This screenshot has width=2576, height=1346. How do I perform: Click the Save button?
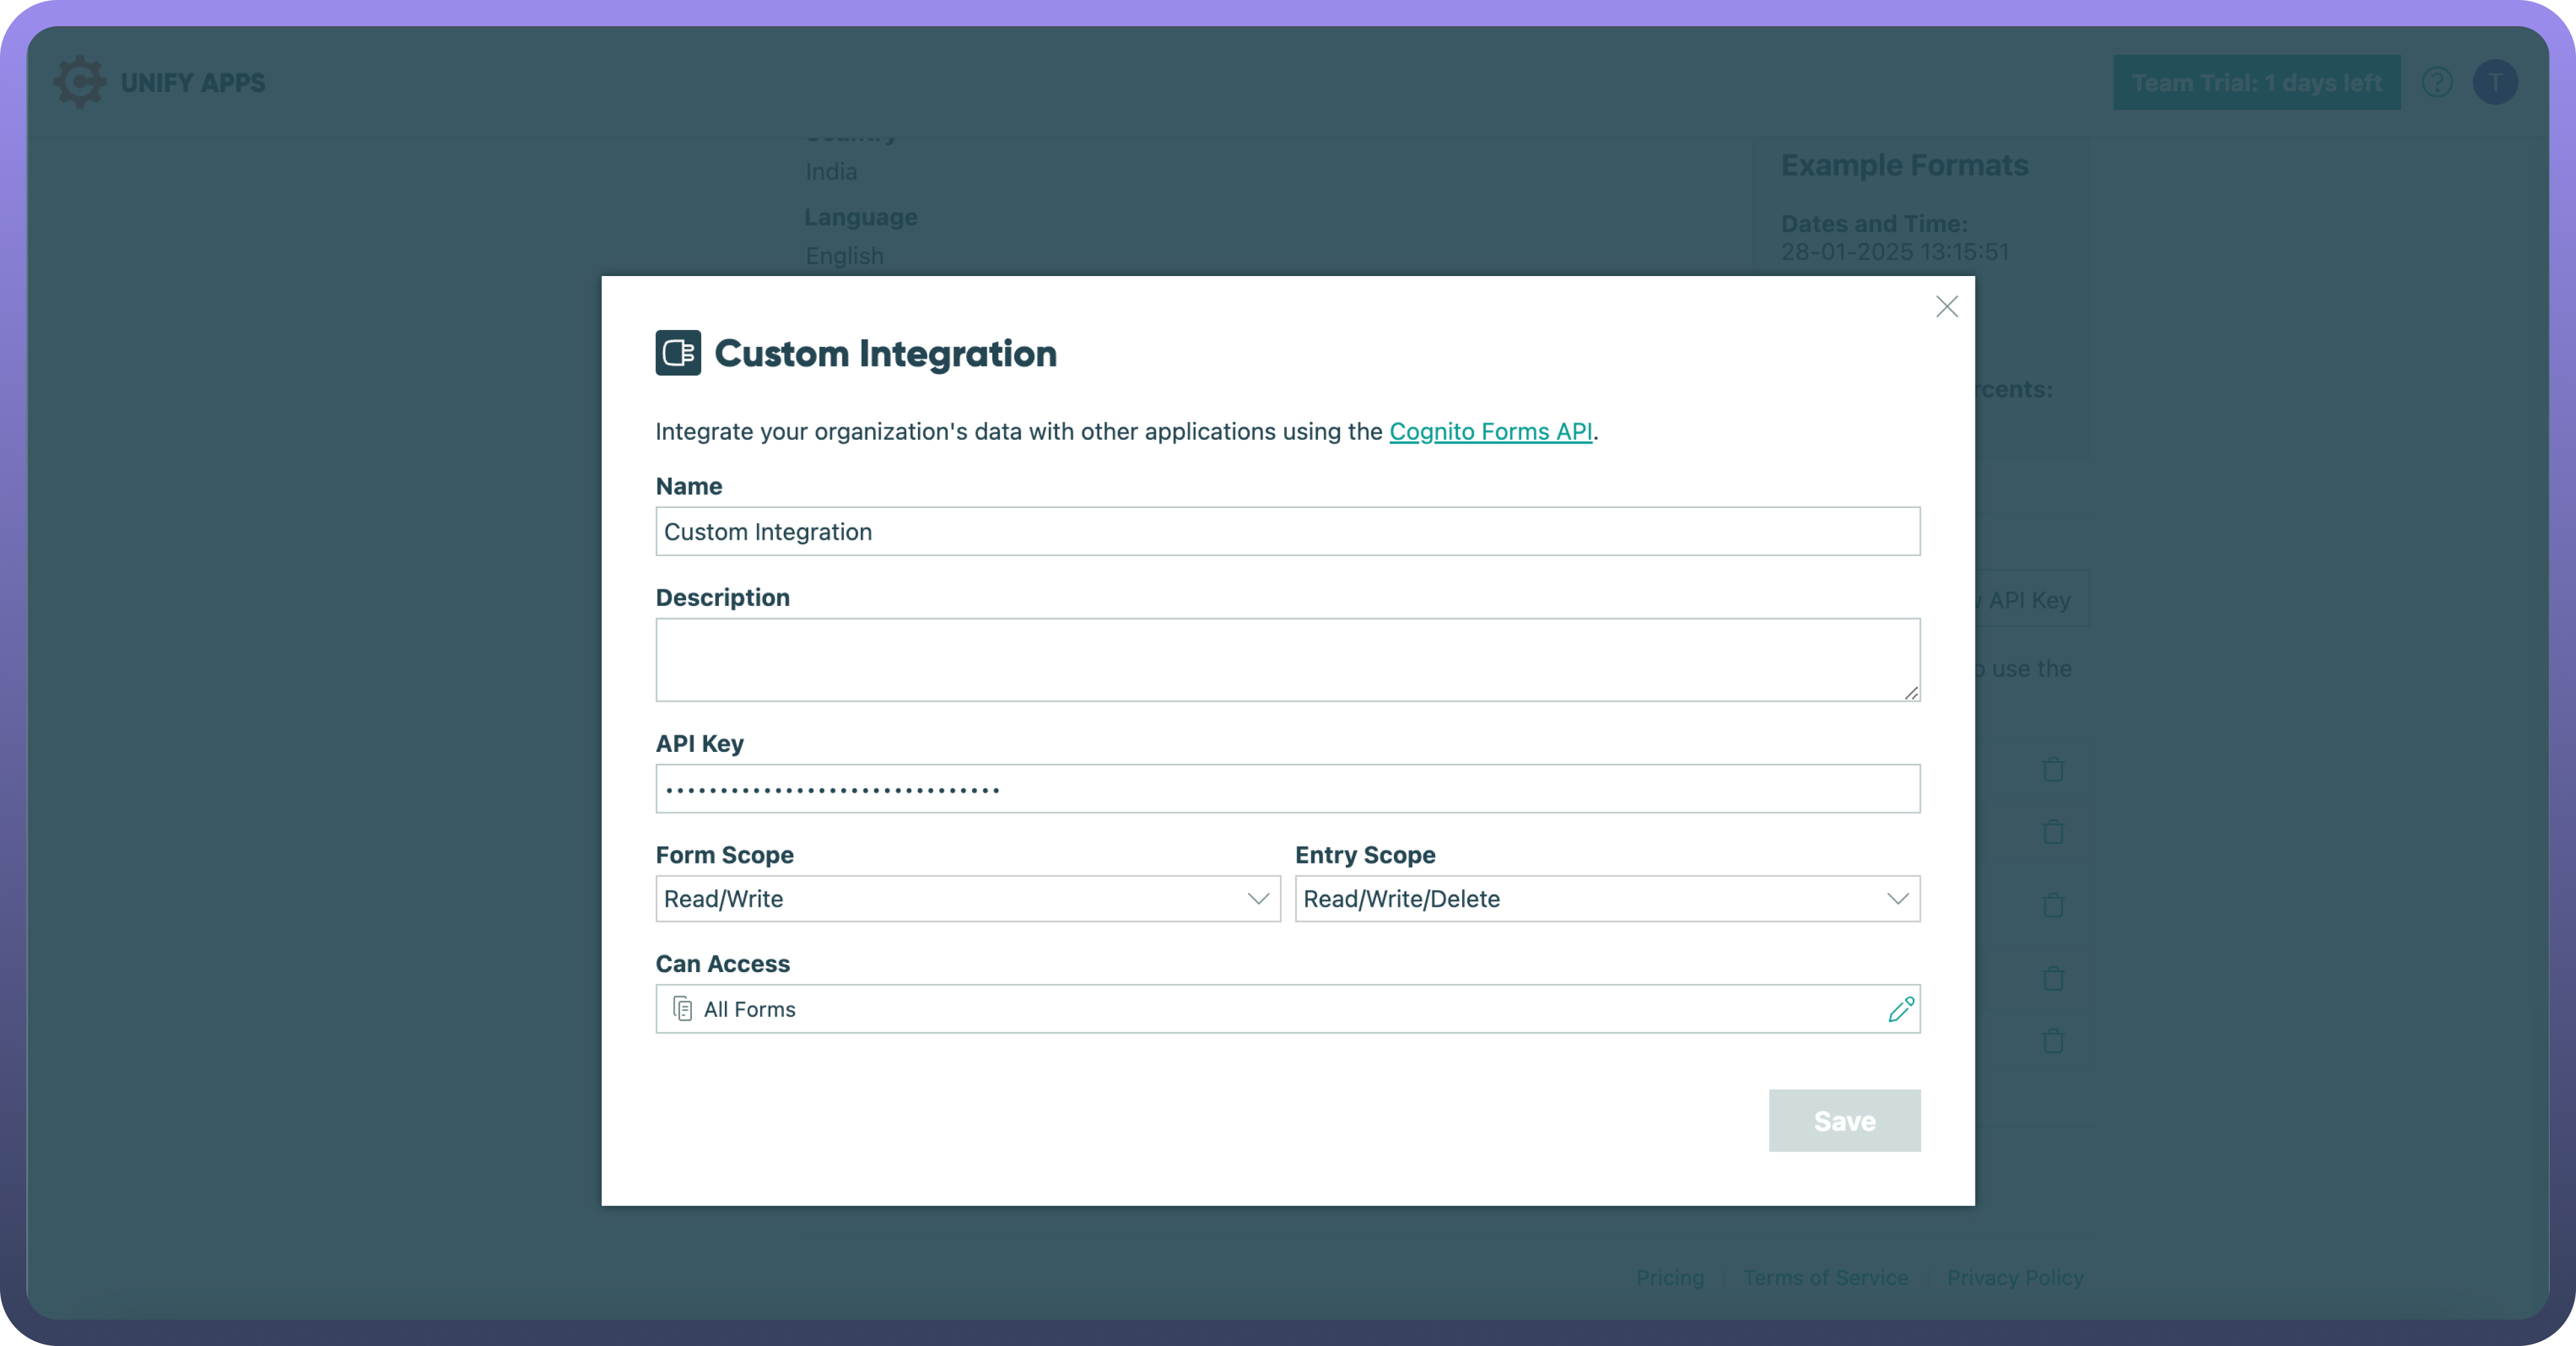tap(1844, 1121)
